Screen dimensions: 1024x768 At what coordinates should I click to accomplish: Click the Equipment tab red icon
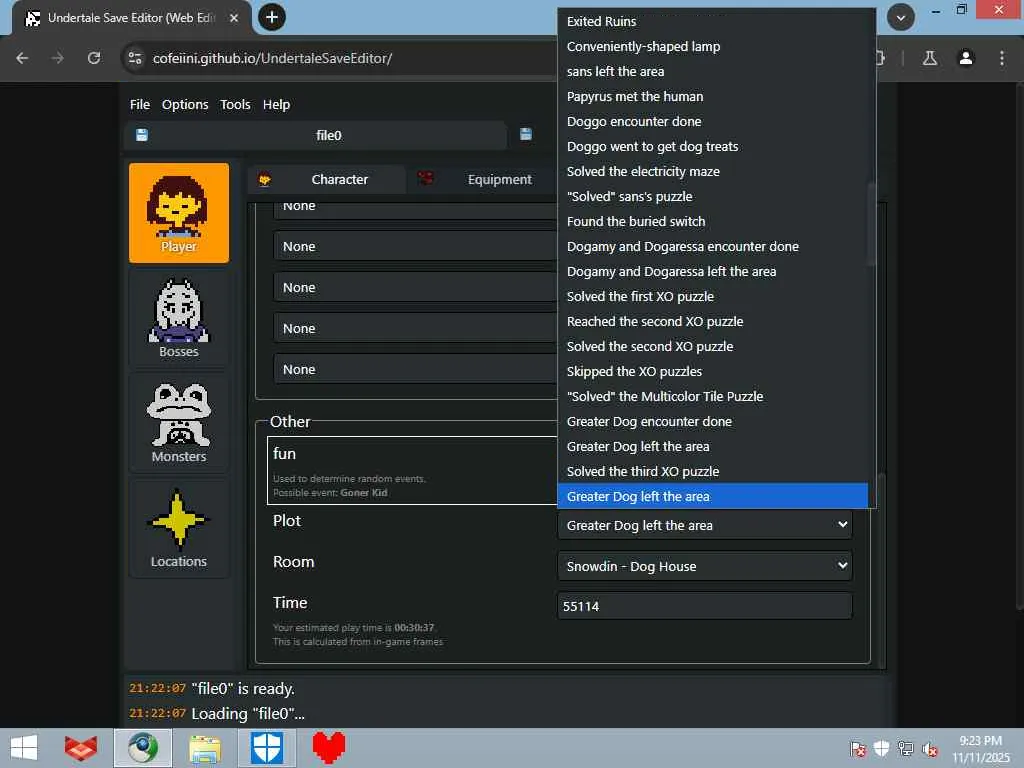pyautogui.click(x=425, y=178)
